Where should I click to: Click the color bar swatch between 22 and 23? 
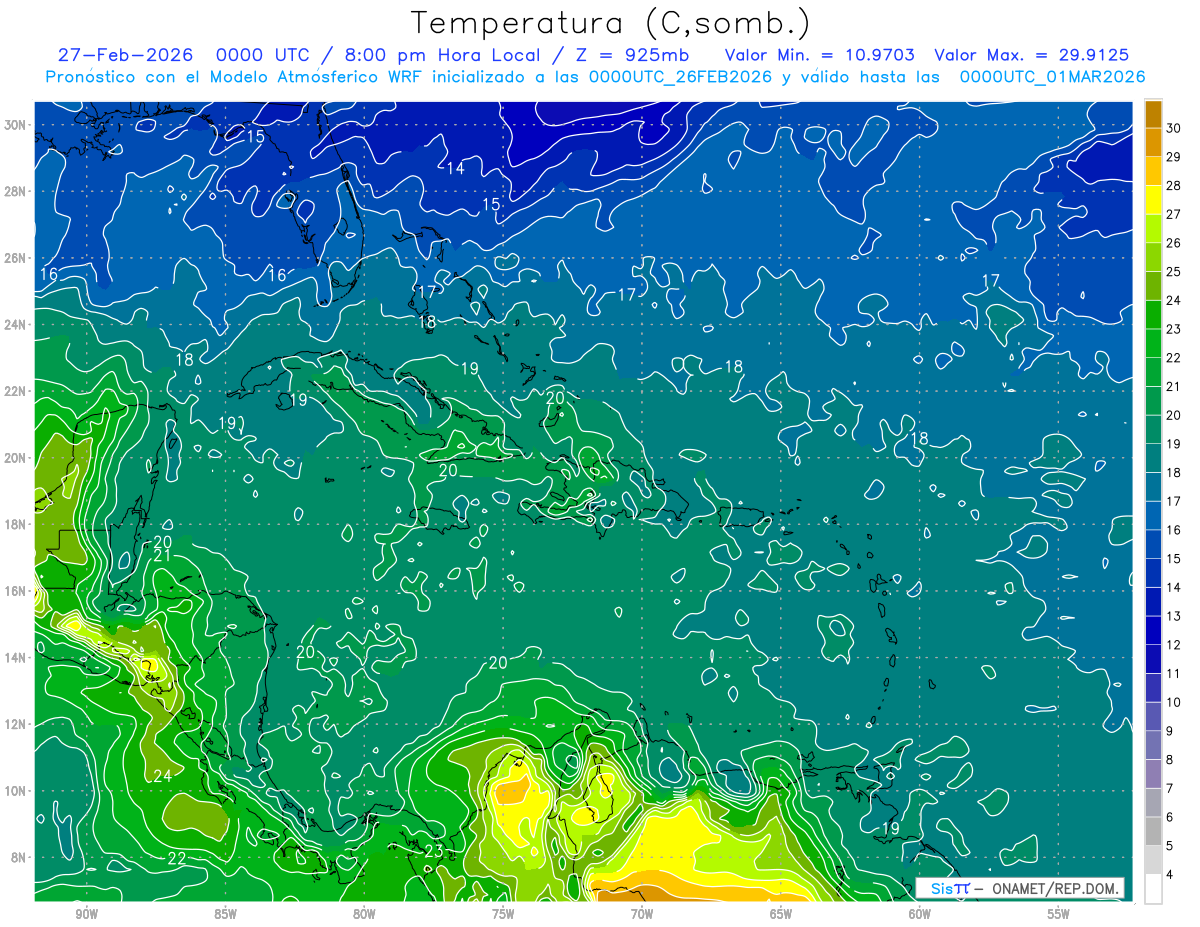click(1153, 343)
